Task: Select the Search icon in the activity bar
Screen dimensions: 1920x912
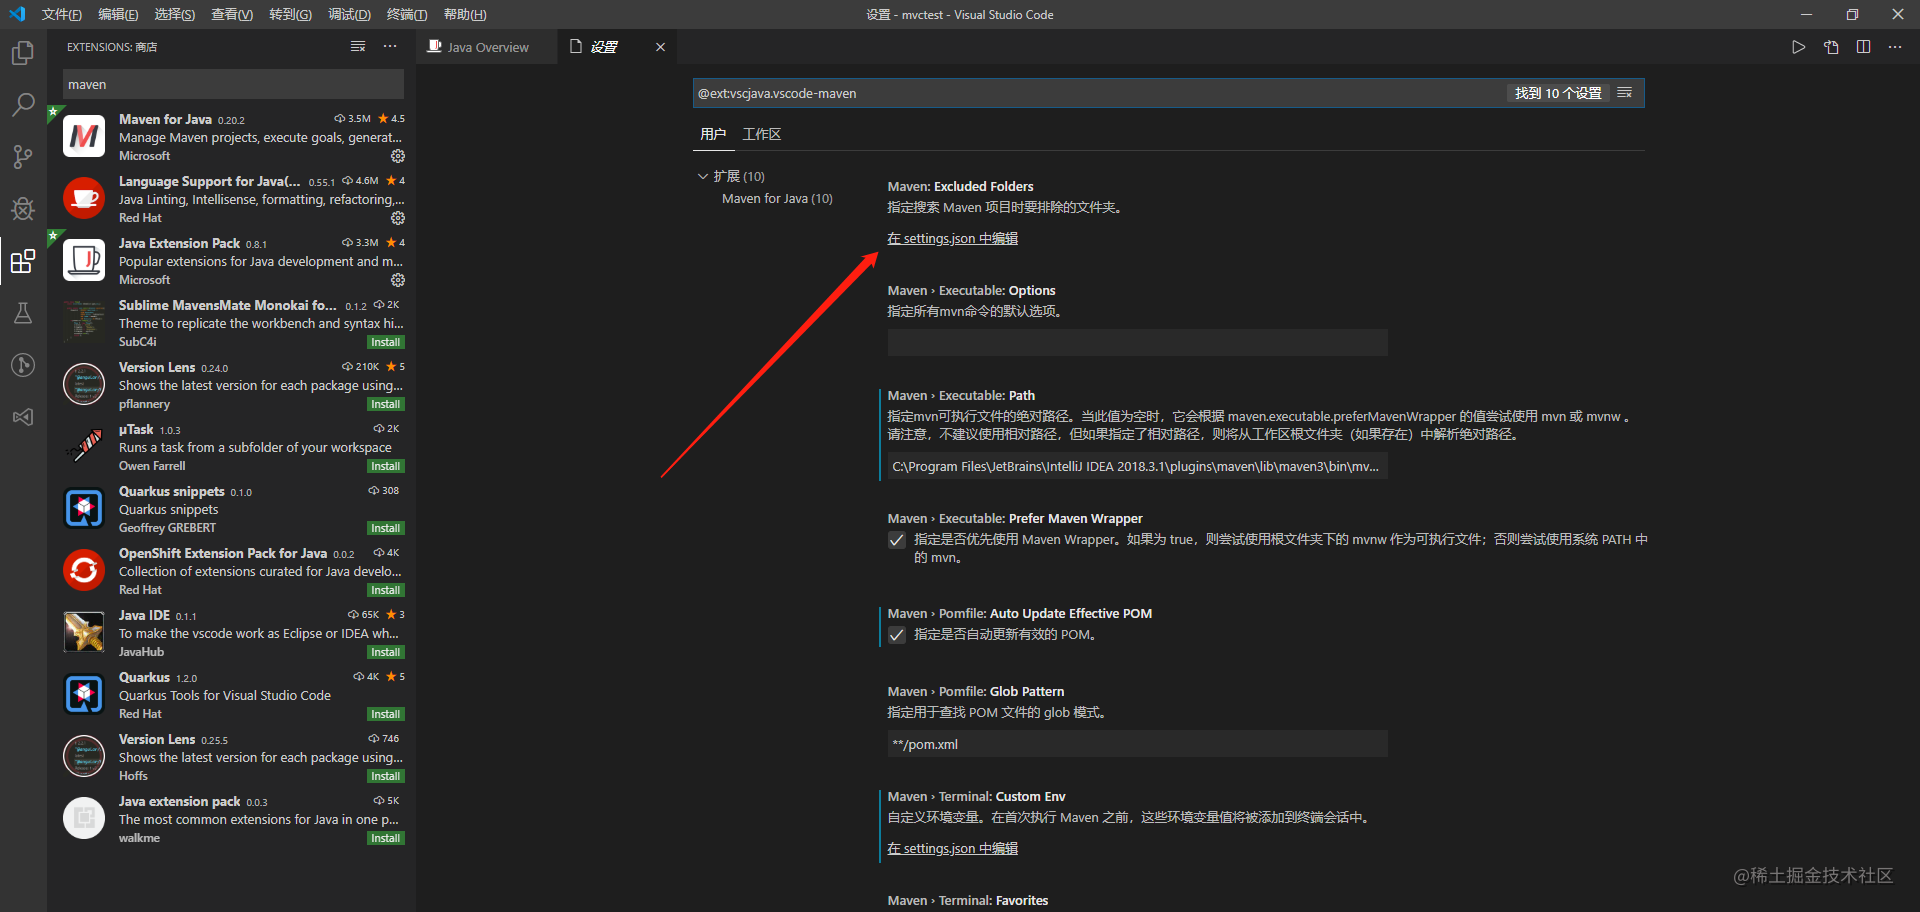Action: (x=22, y=104)
